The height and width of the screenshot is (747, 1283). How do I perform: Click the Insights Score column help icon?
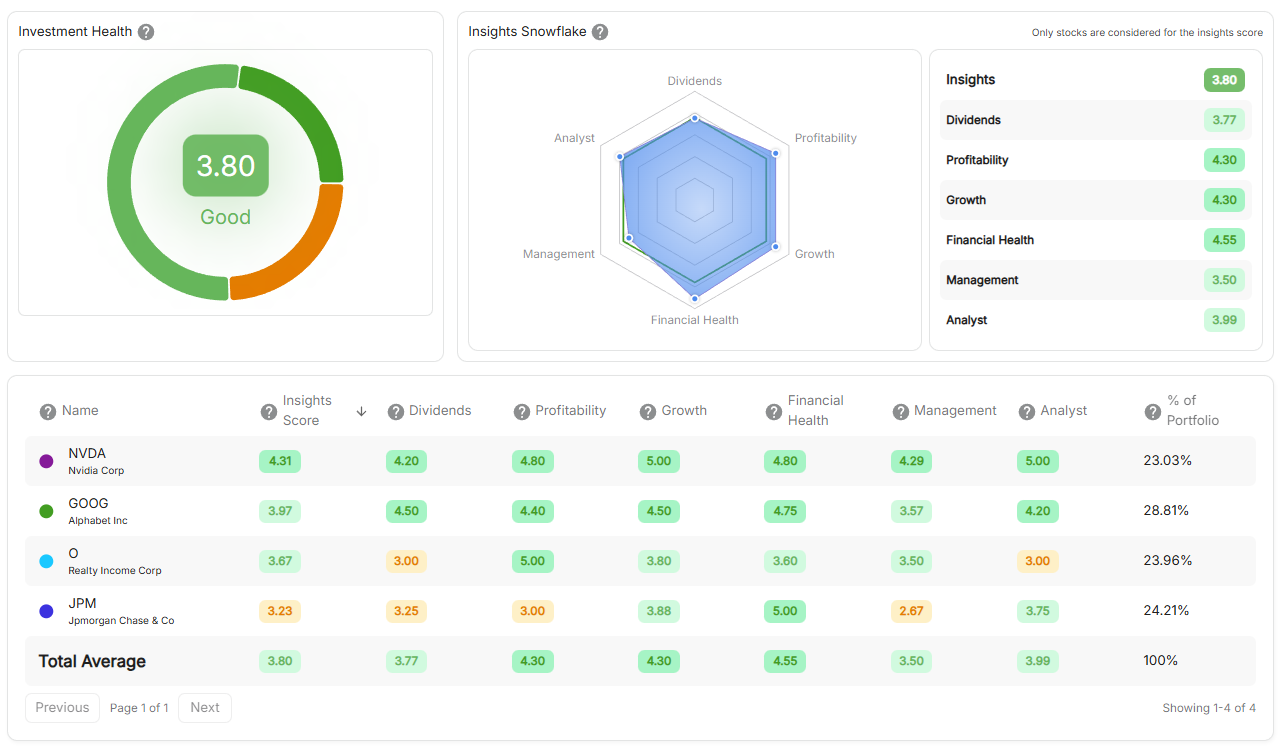(268, 411)
